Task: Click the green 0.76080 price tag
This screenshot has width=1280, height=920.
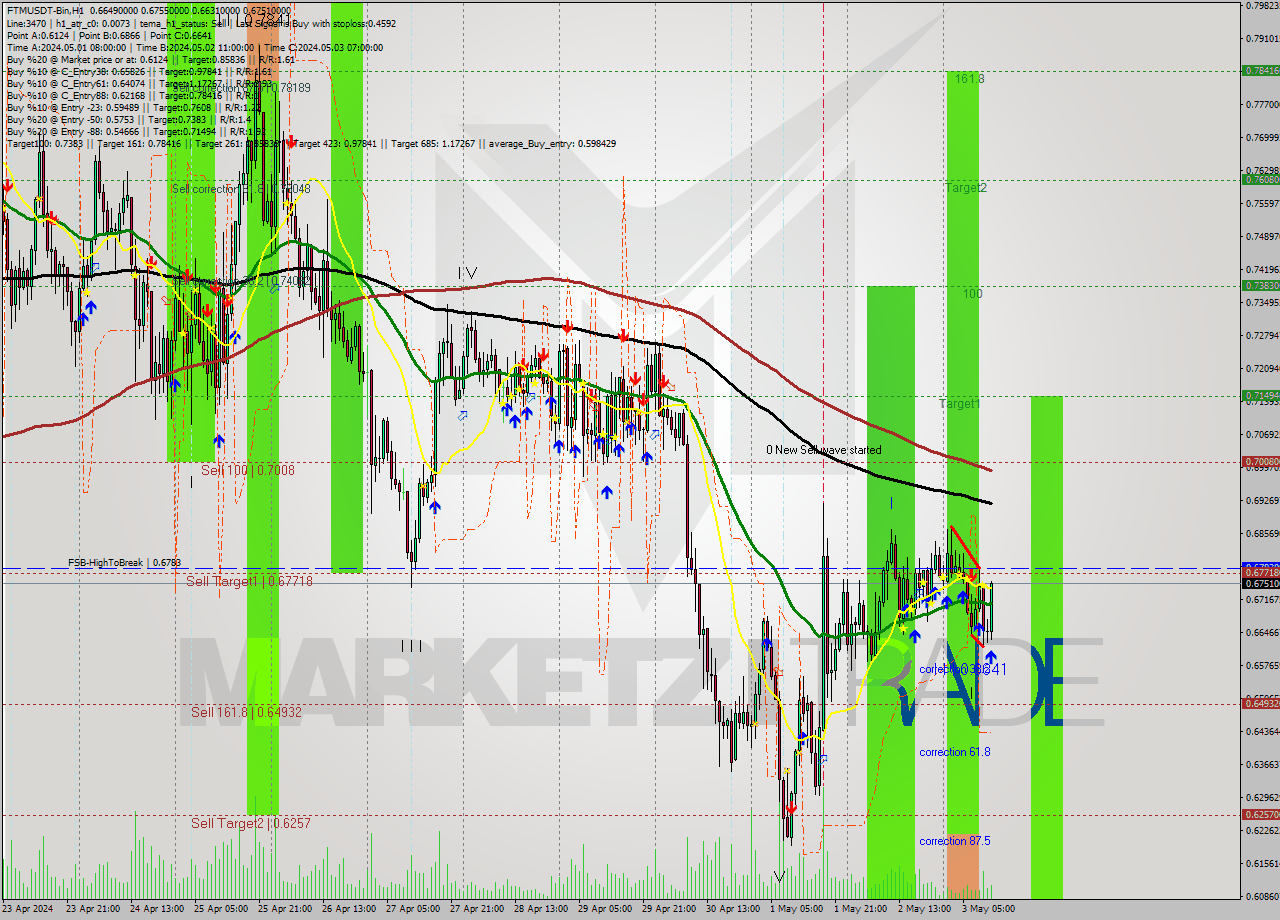Action: 1260,180
